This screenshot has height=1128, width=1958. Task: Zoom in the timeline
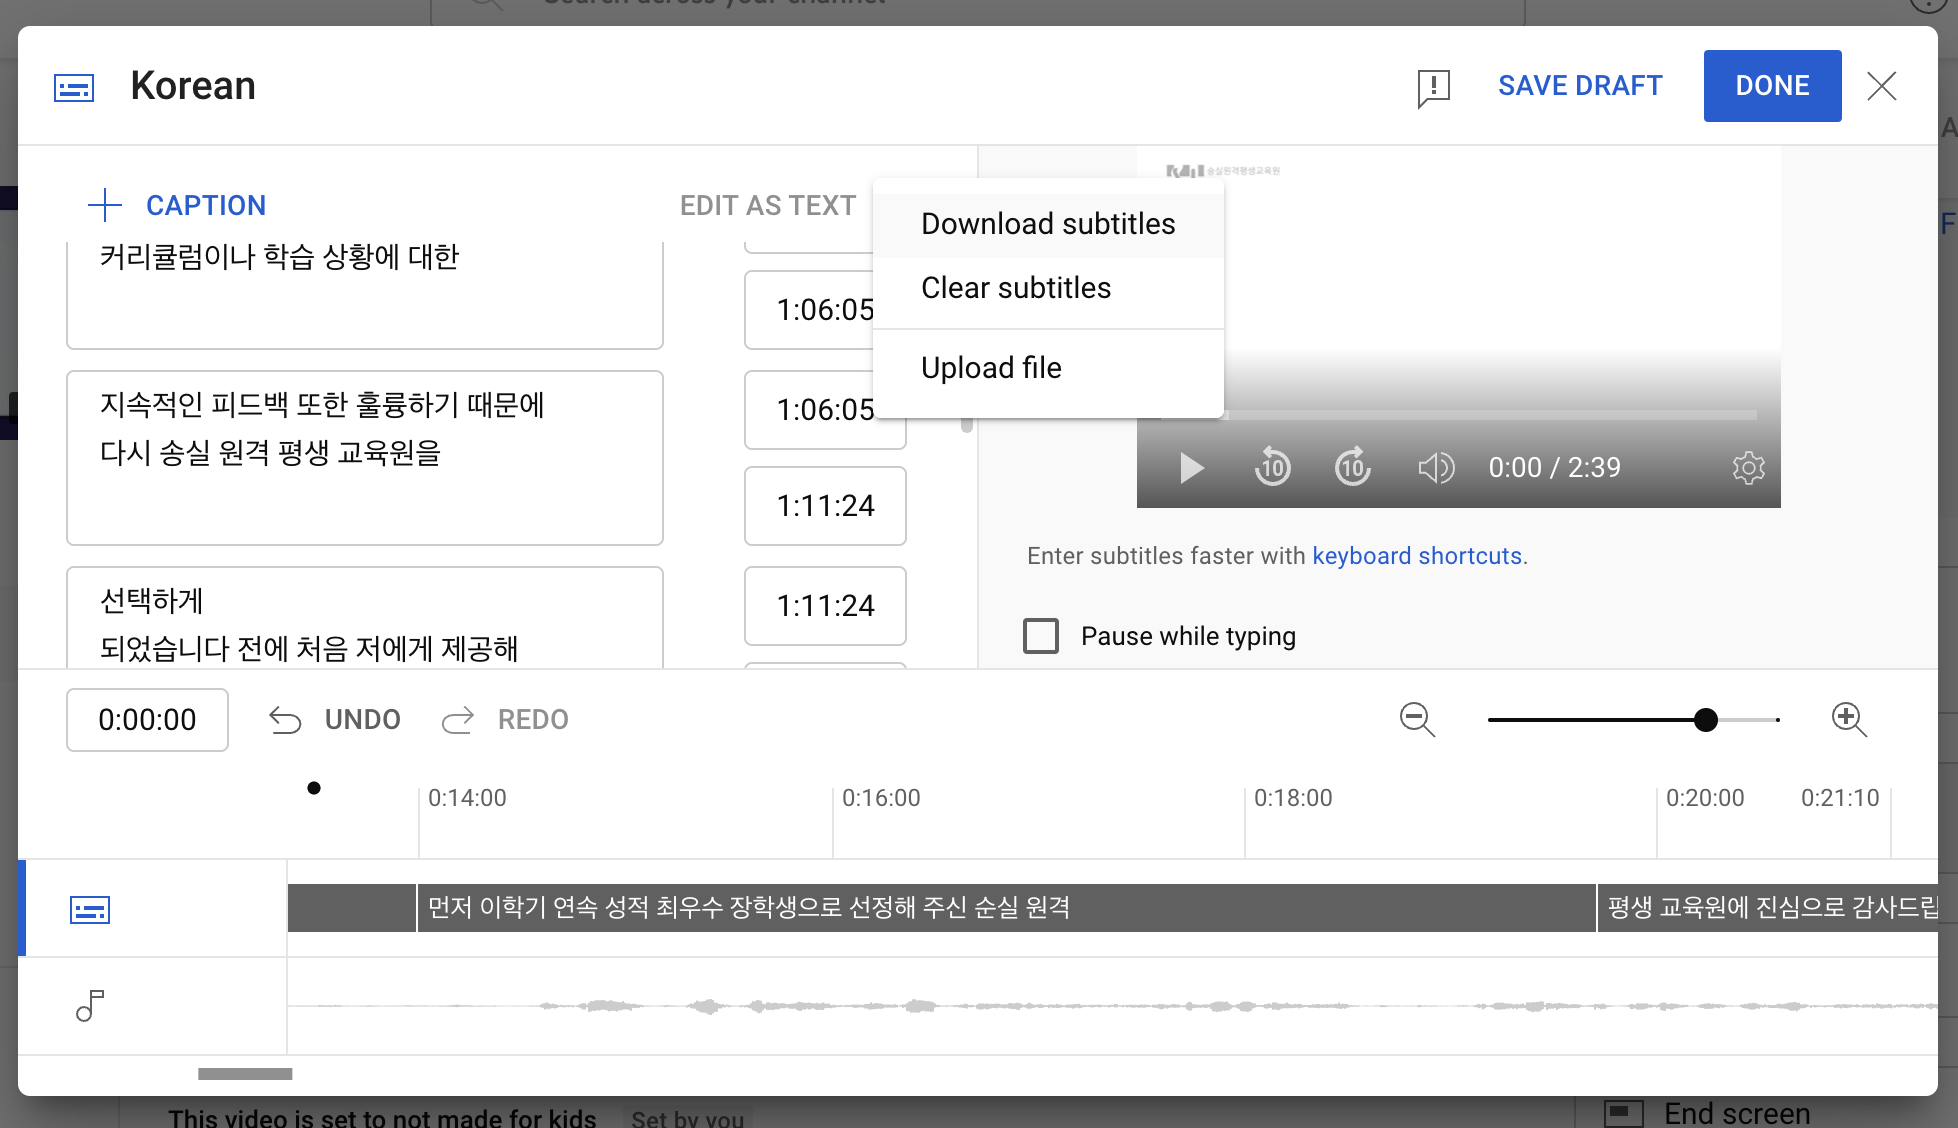[x=1848, y=719]
